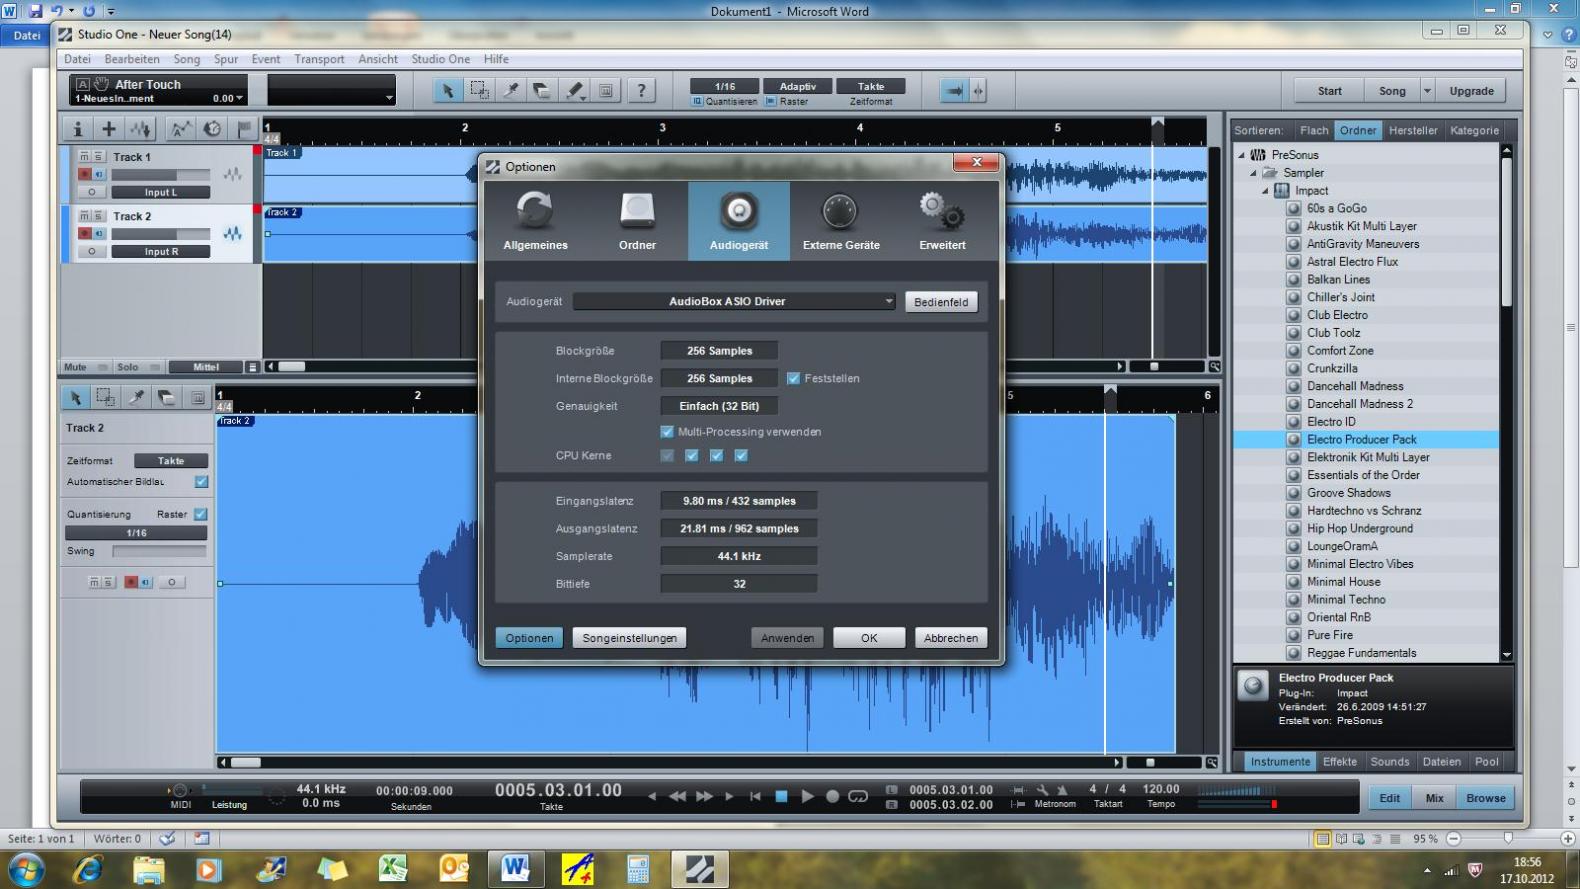
Task: Toggle monitor button on Track 2
Action: 99,233
